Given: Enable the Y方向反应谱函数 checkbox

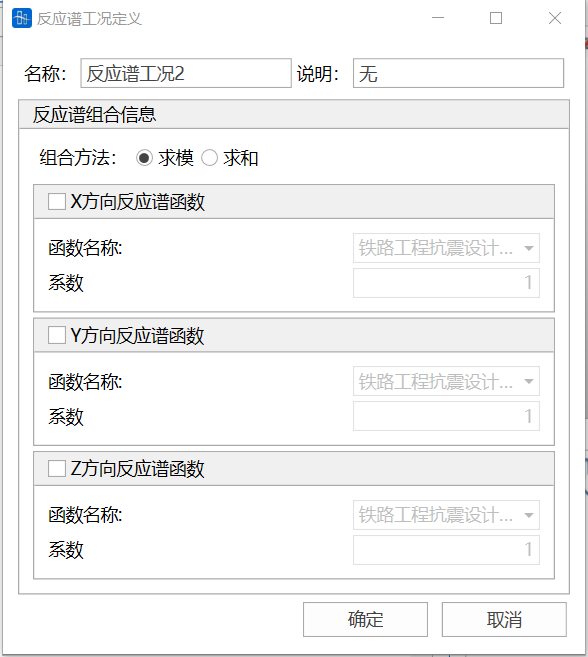Looking at the screenshot, I should [57, 335].
